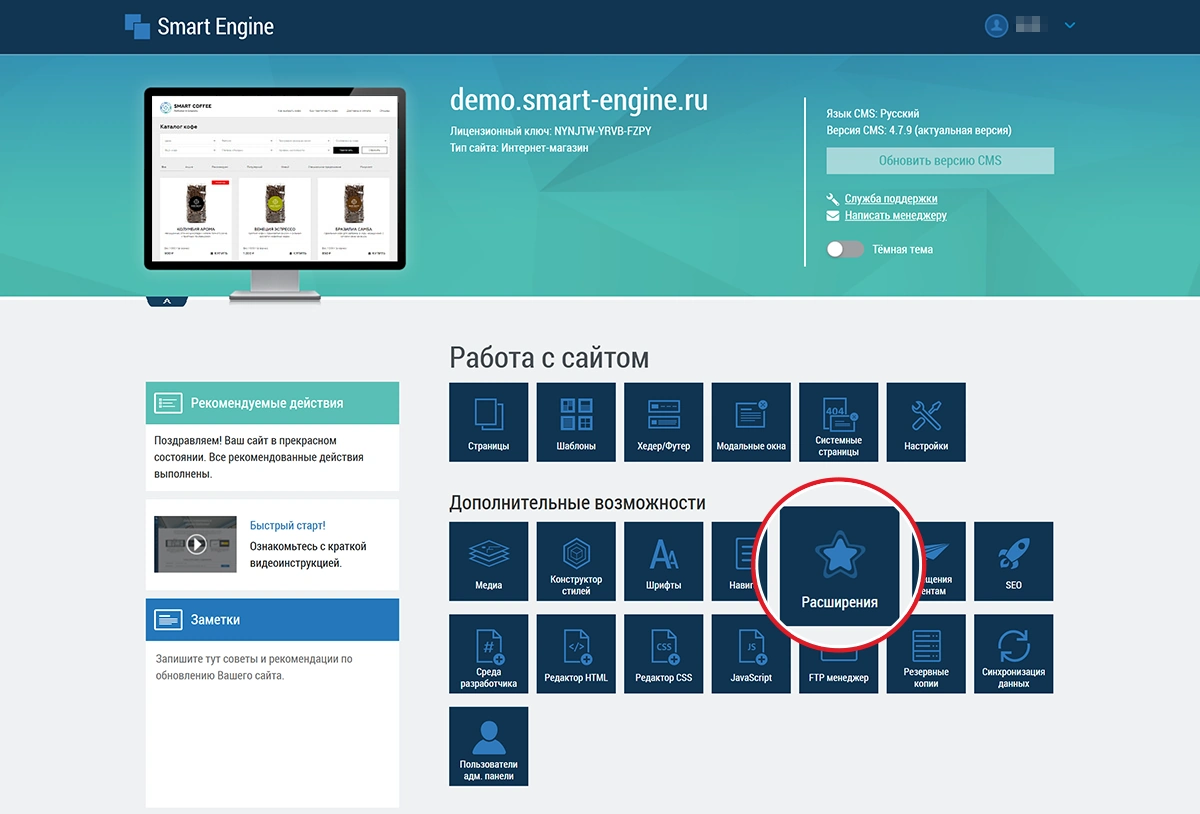1200x814 pixels.
Task: Click the site preview monitor thumbnail
Action: pyautogui.click(x=275, y=180)
